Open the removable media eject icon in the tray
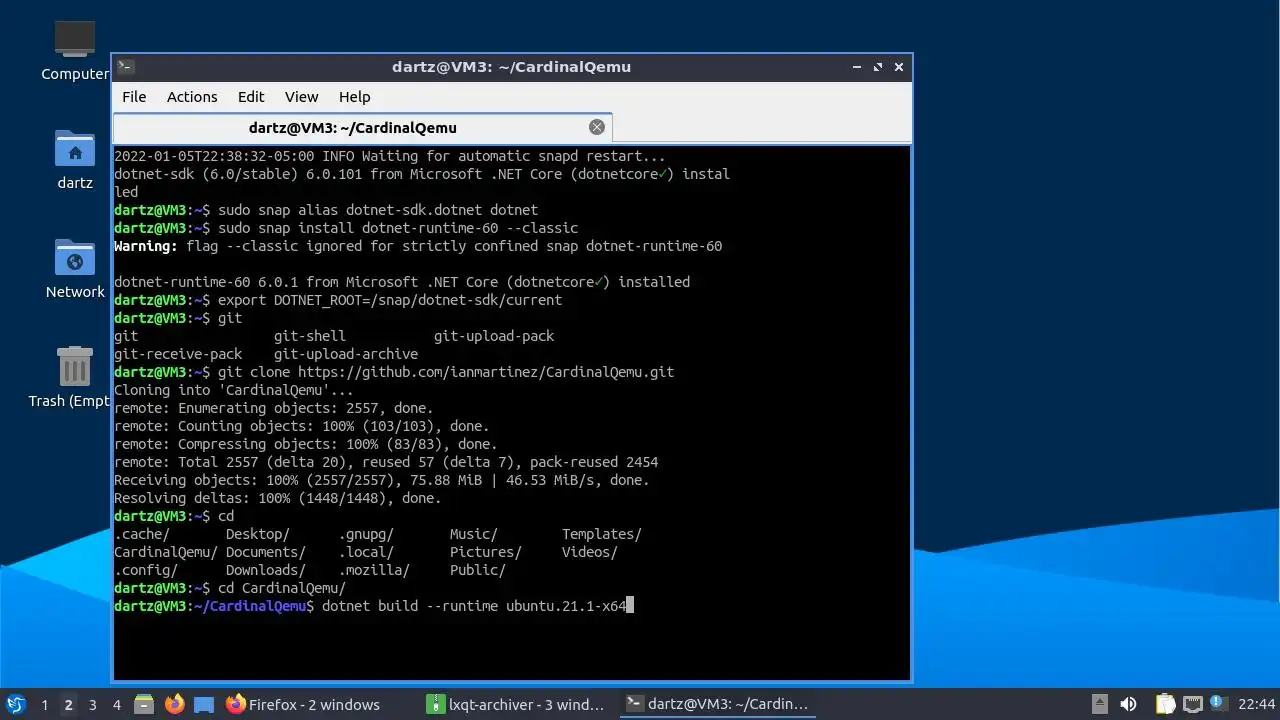The image size is (1280, 720). (1100, 704)
